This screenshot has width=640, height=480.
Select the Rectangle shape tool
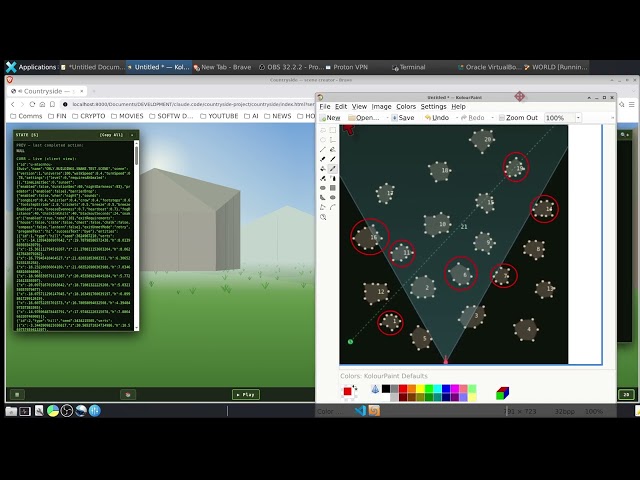(333, 188)
